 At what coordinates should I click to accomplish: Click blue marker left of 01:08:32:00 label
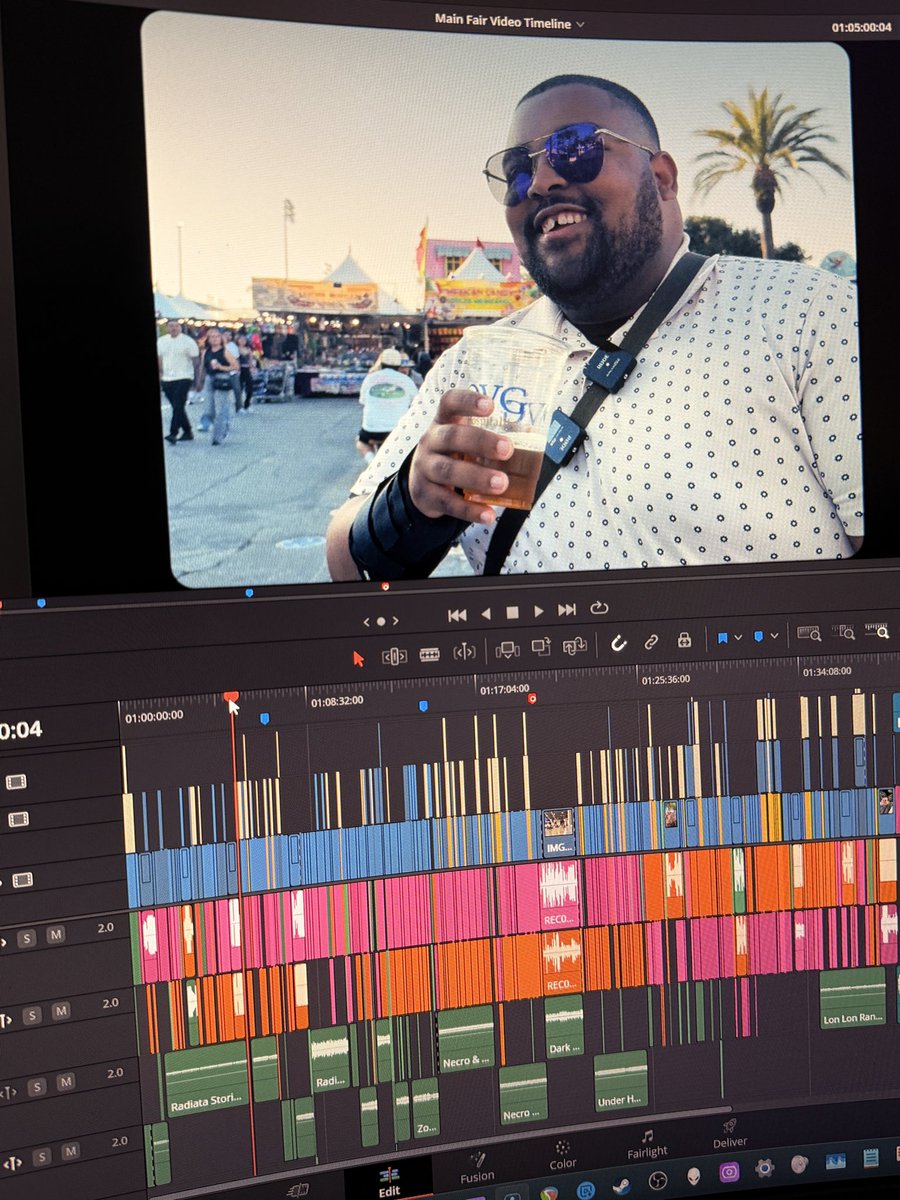pos(264,718)
